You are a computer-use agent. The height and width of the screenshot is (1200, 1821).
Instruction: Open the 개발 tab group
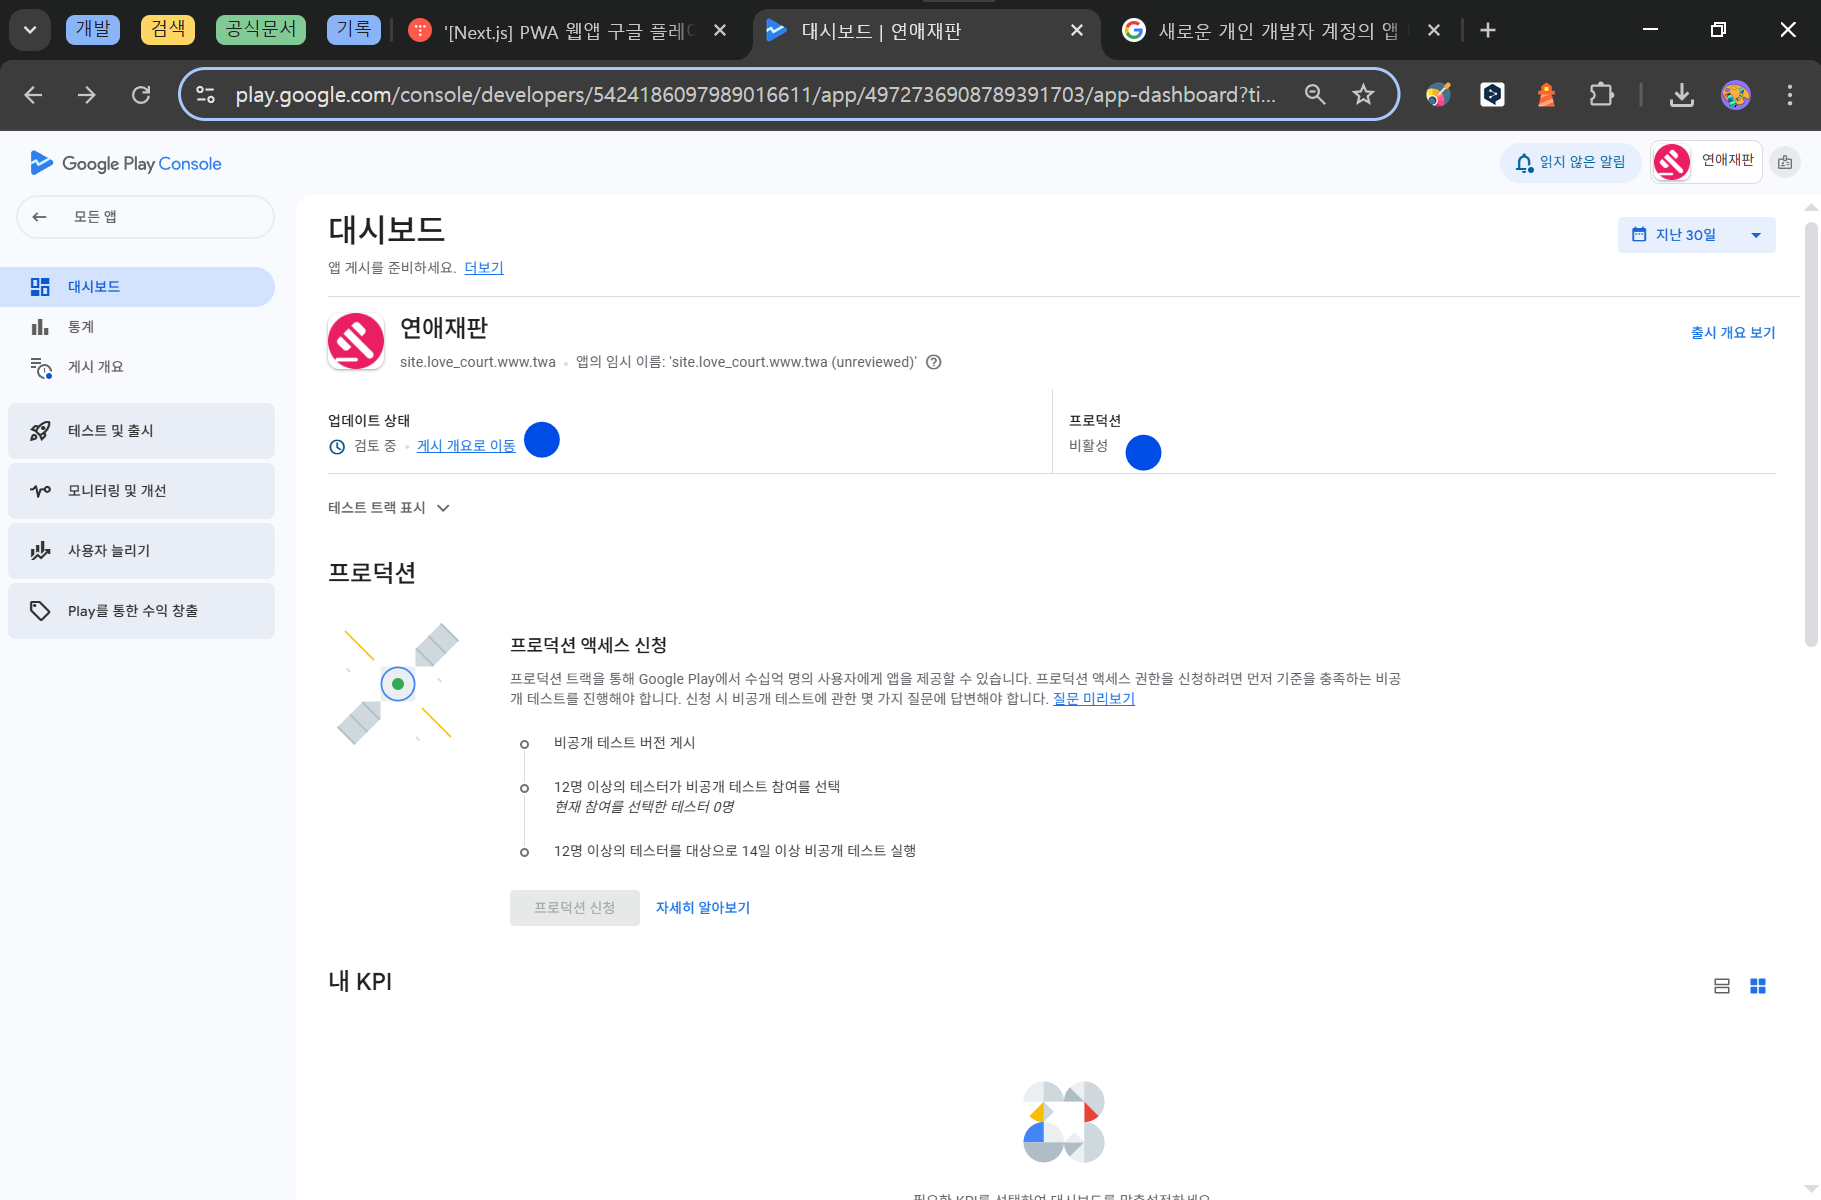(x=93, y=29)
